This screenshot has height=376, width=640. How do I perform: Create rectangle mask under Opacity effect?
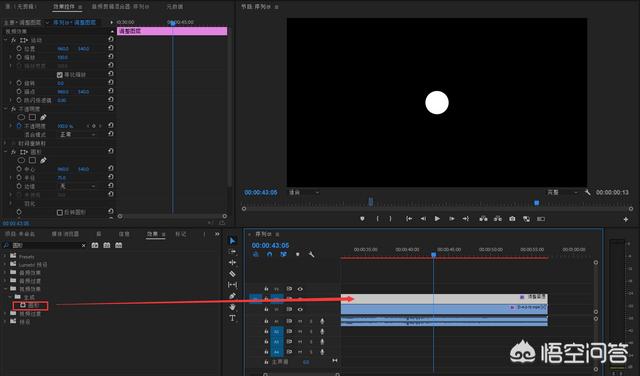(x=32, y=117)
